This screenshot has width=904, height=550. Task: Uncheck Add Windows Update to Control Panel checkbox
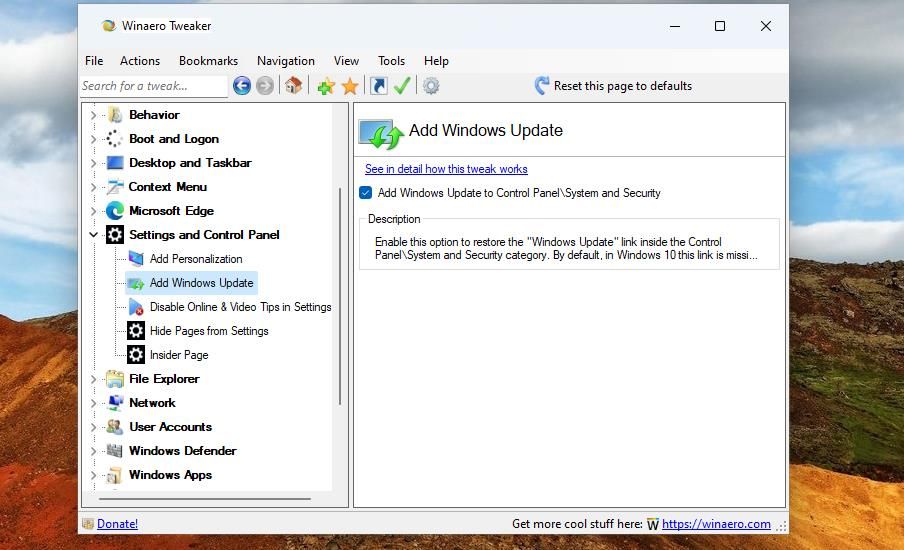(366, 193)
